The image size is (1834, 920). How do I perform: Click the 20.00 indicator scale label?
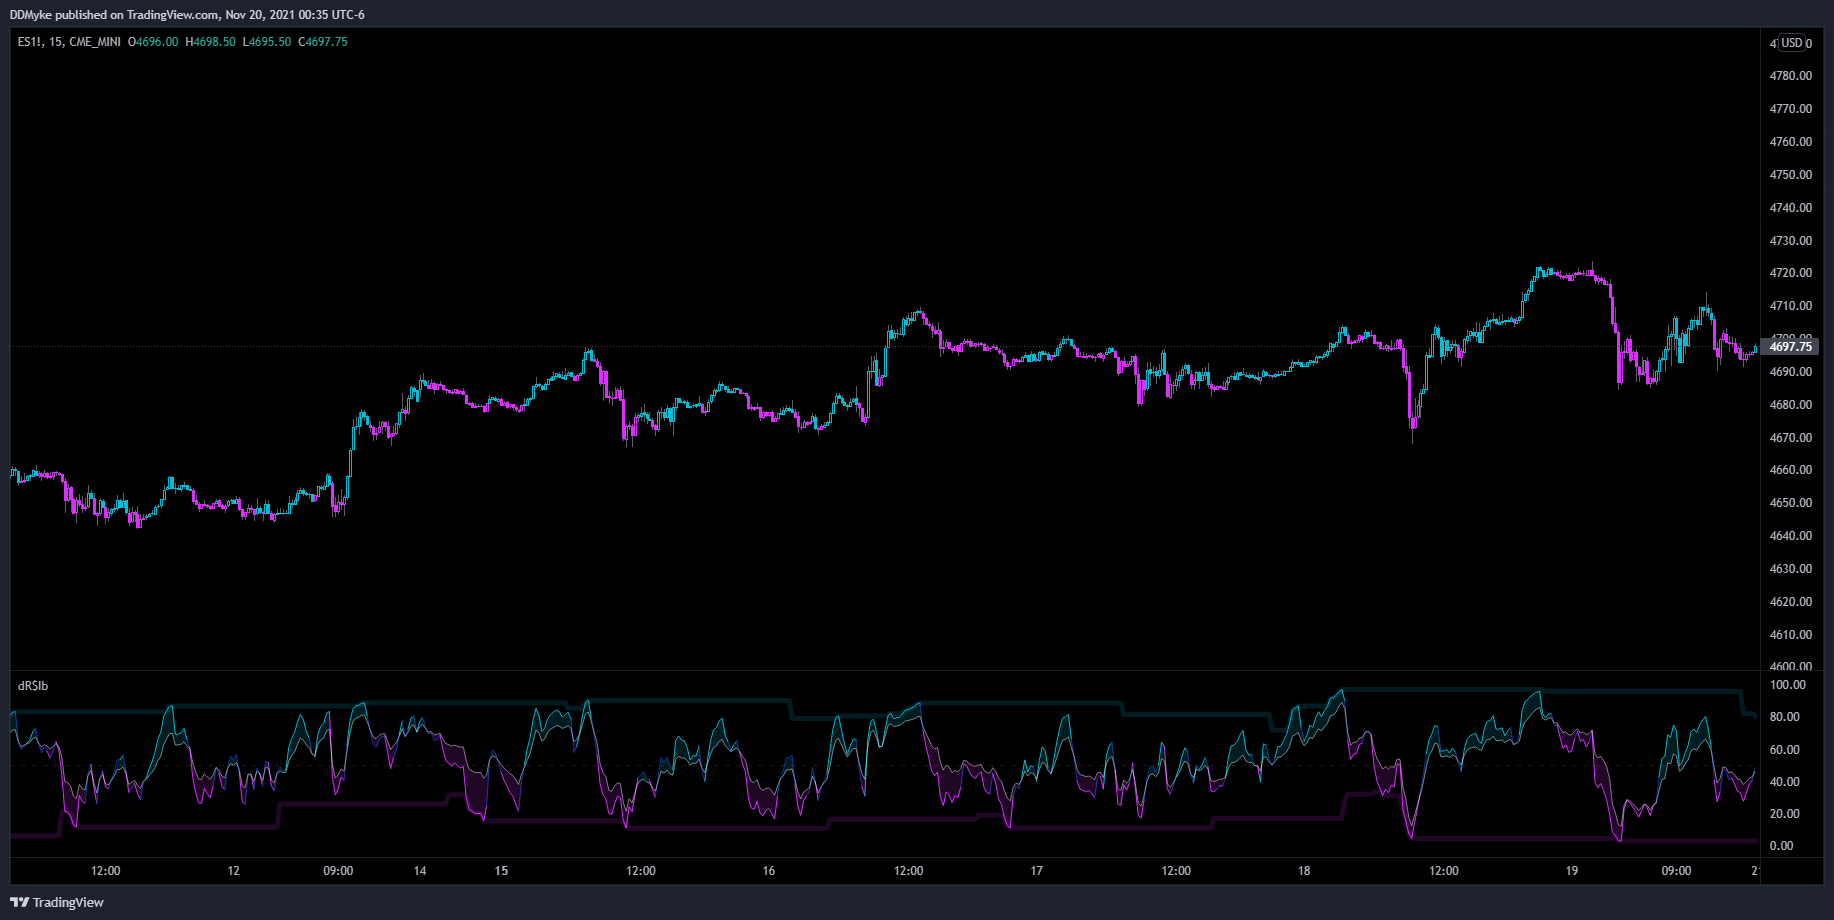click(1785, 814)
